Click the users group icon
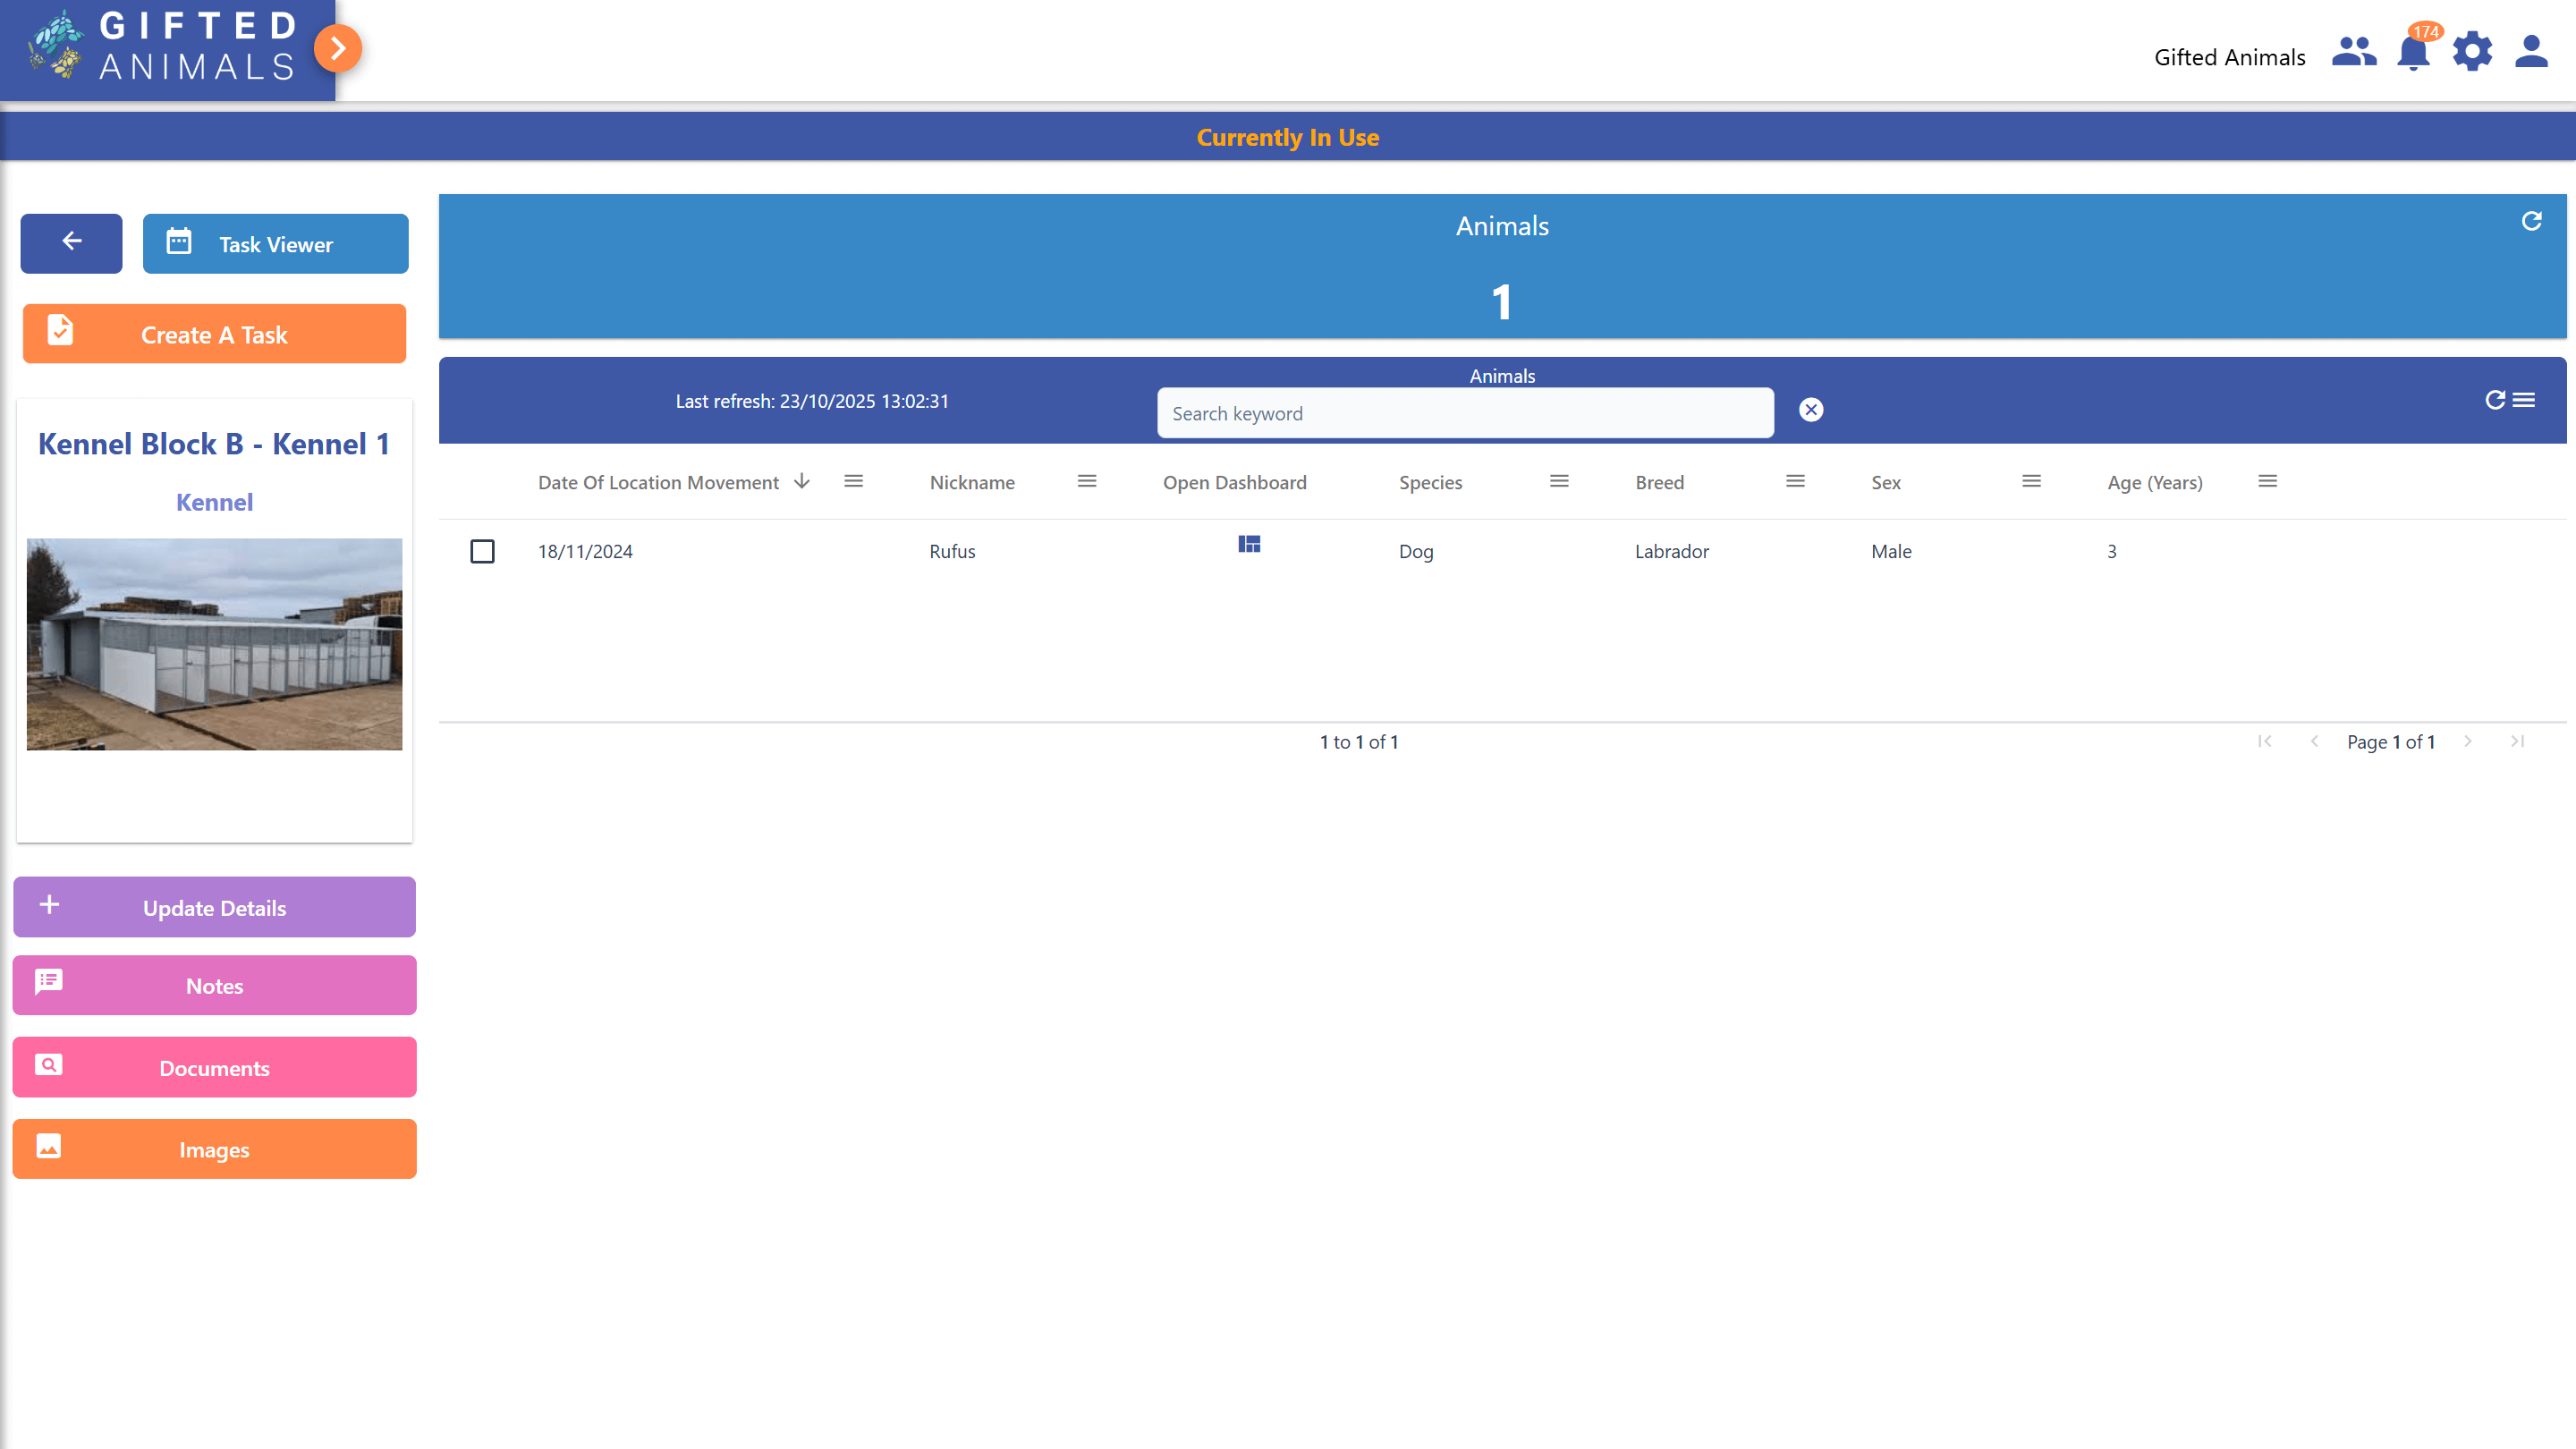2576x1449 pixels. (2354, 52)
